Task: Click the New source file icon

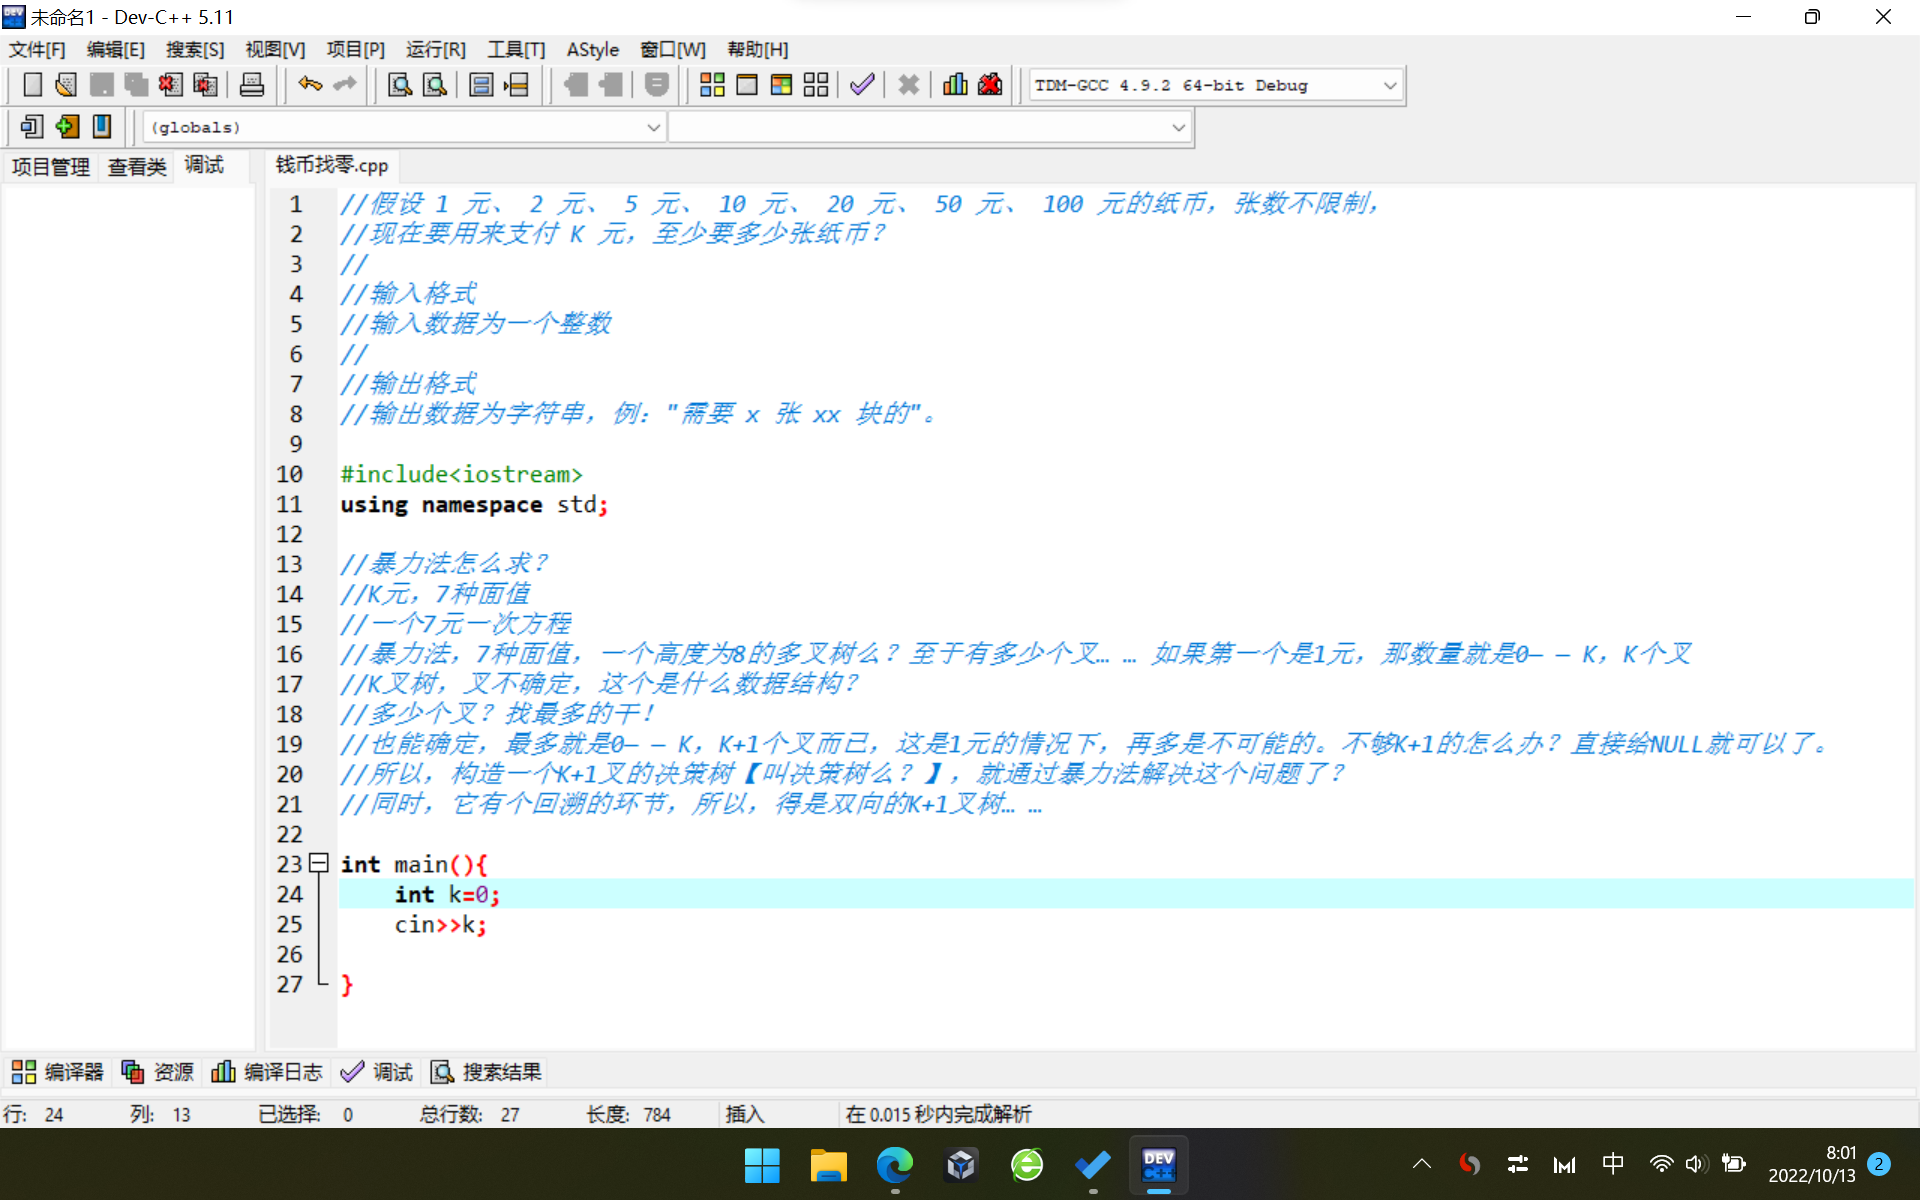Action: point(32,85)
